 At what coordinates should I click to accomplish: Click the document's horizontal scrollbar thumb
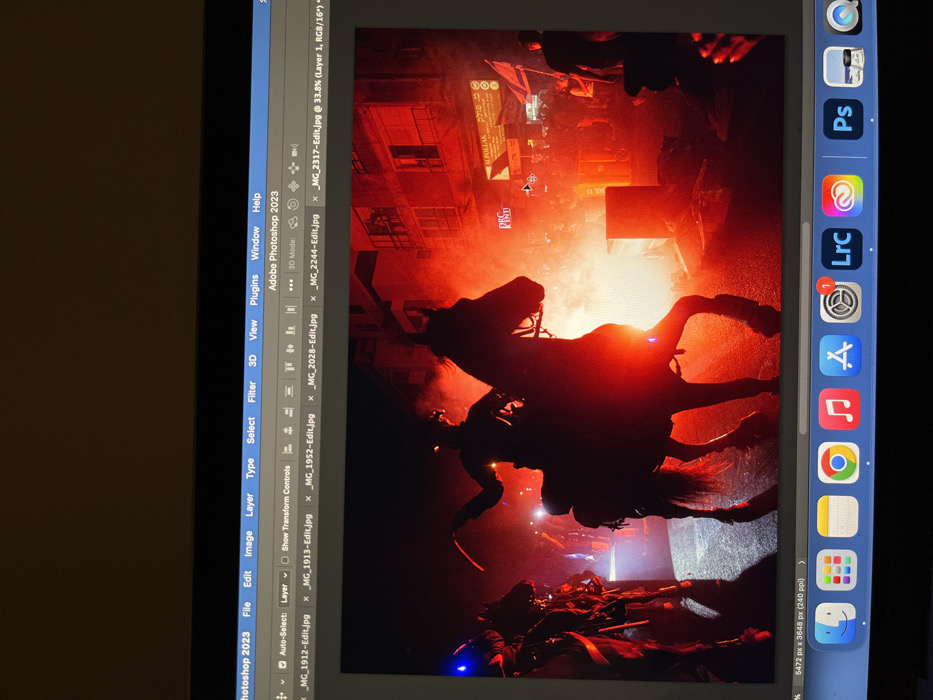coord(804,327)
